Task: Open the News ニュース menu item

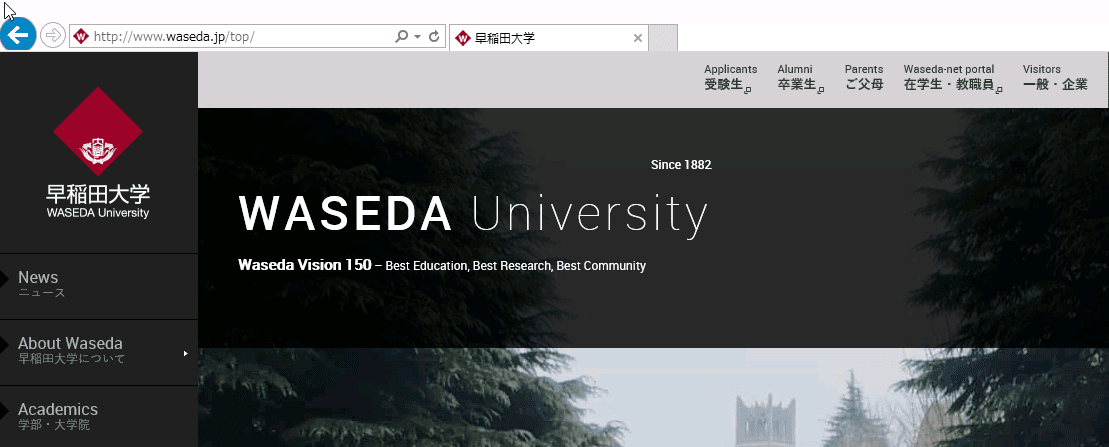Action: 99,286
